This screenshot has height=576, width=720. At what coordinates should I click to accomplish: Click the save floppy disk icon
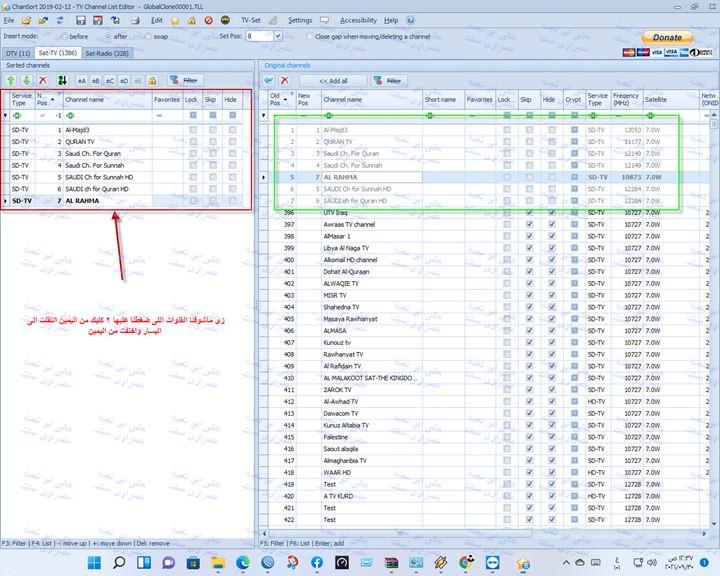point(81,21)
